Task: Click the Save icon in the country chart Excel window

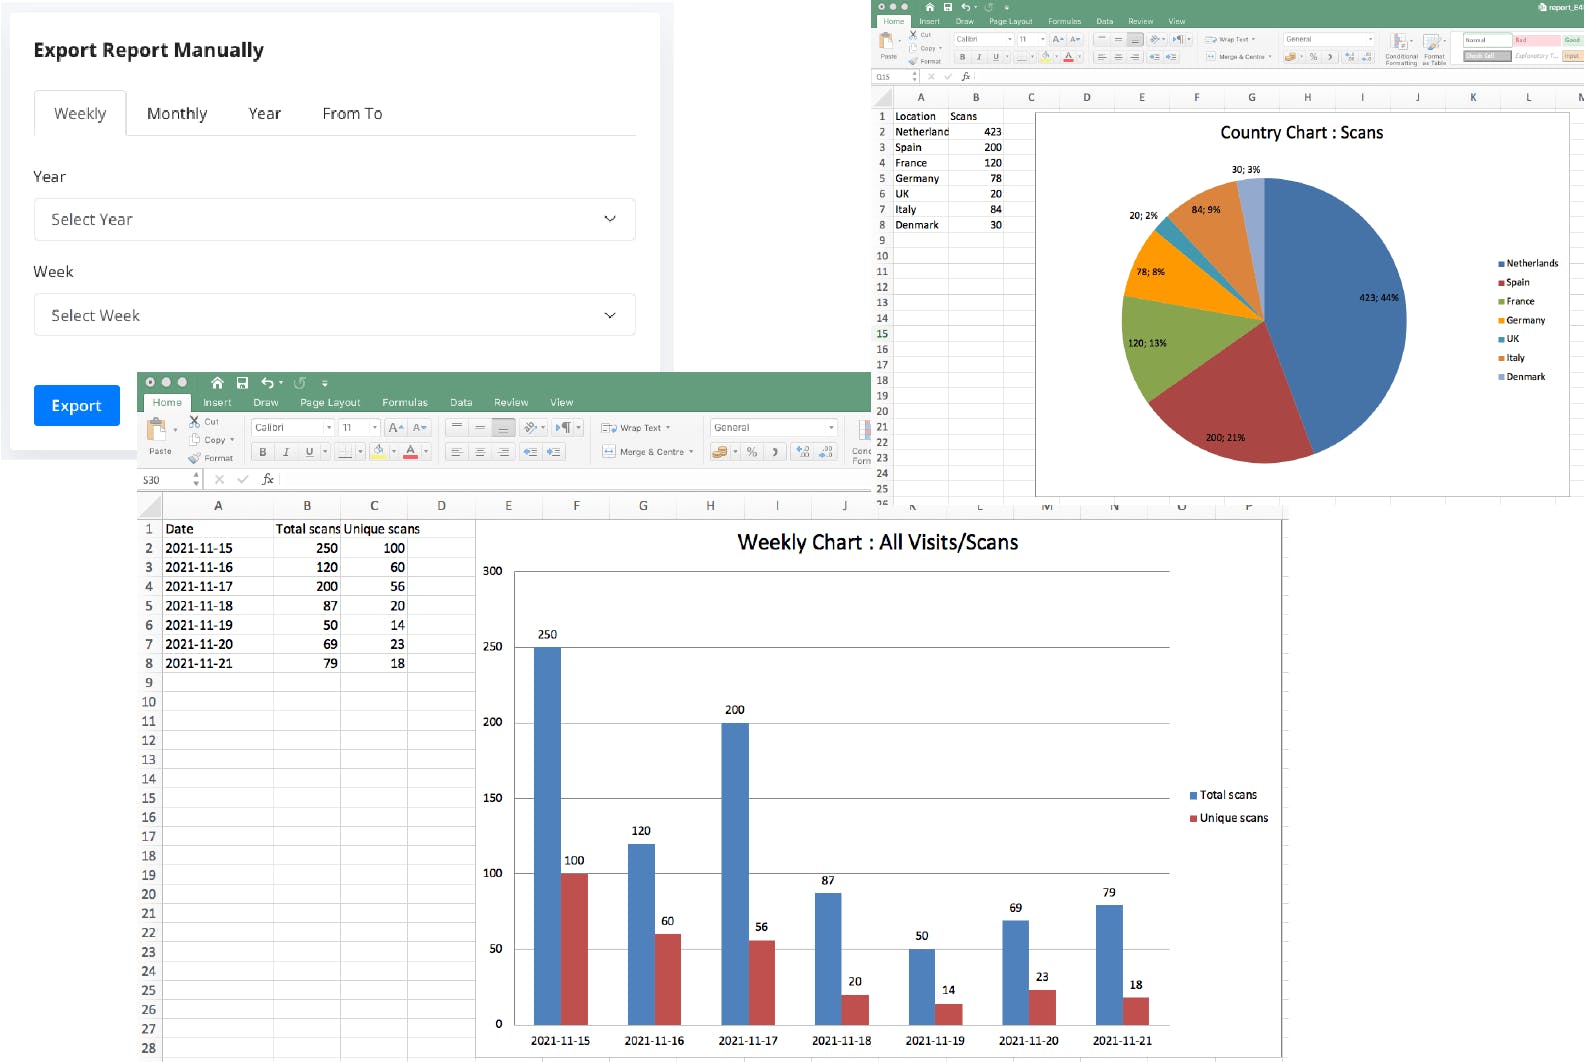Action: coord(948,7)
